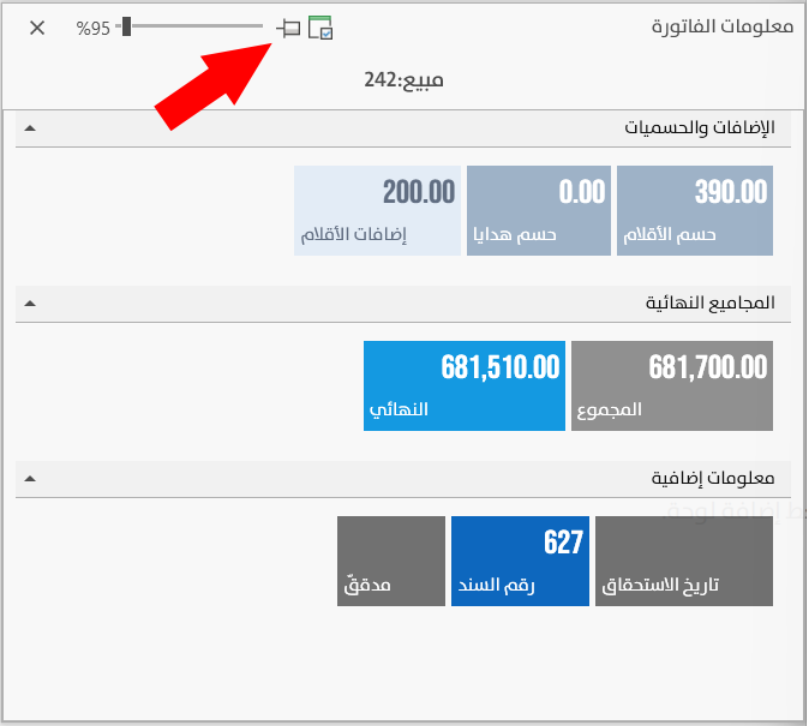
Task: Open the رقم السند tile showing 627
Action: (x=520, y=561)
